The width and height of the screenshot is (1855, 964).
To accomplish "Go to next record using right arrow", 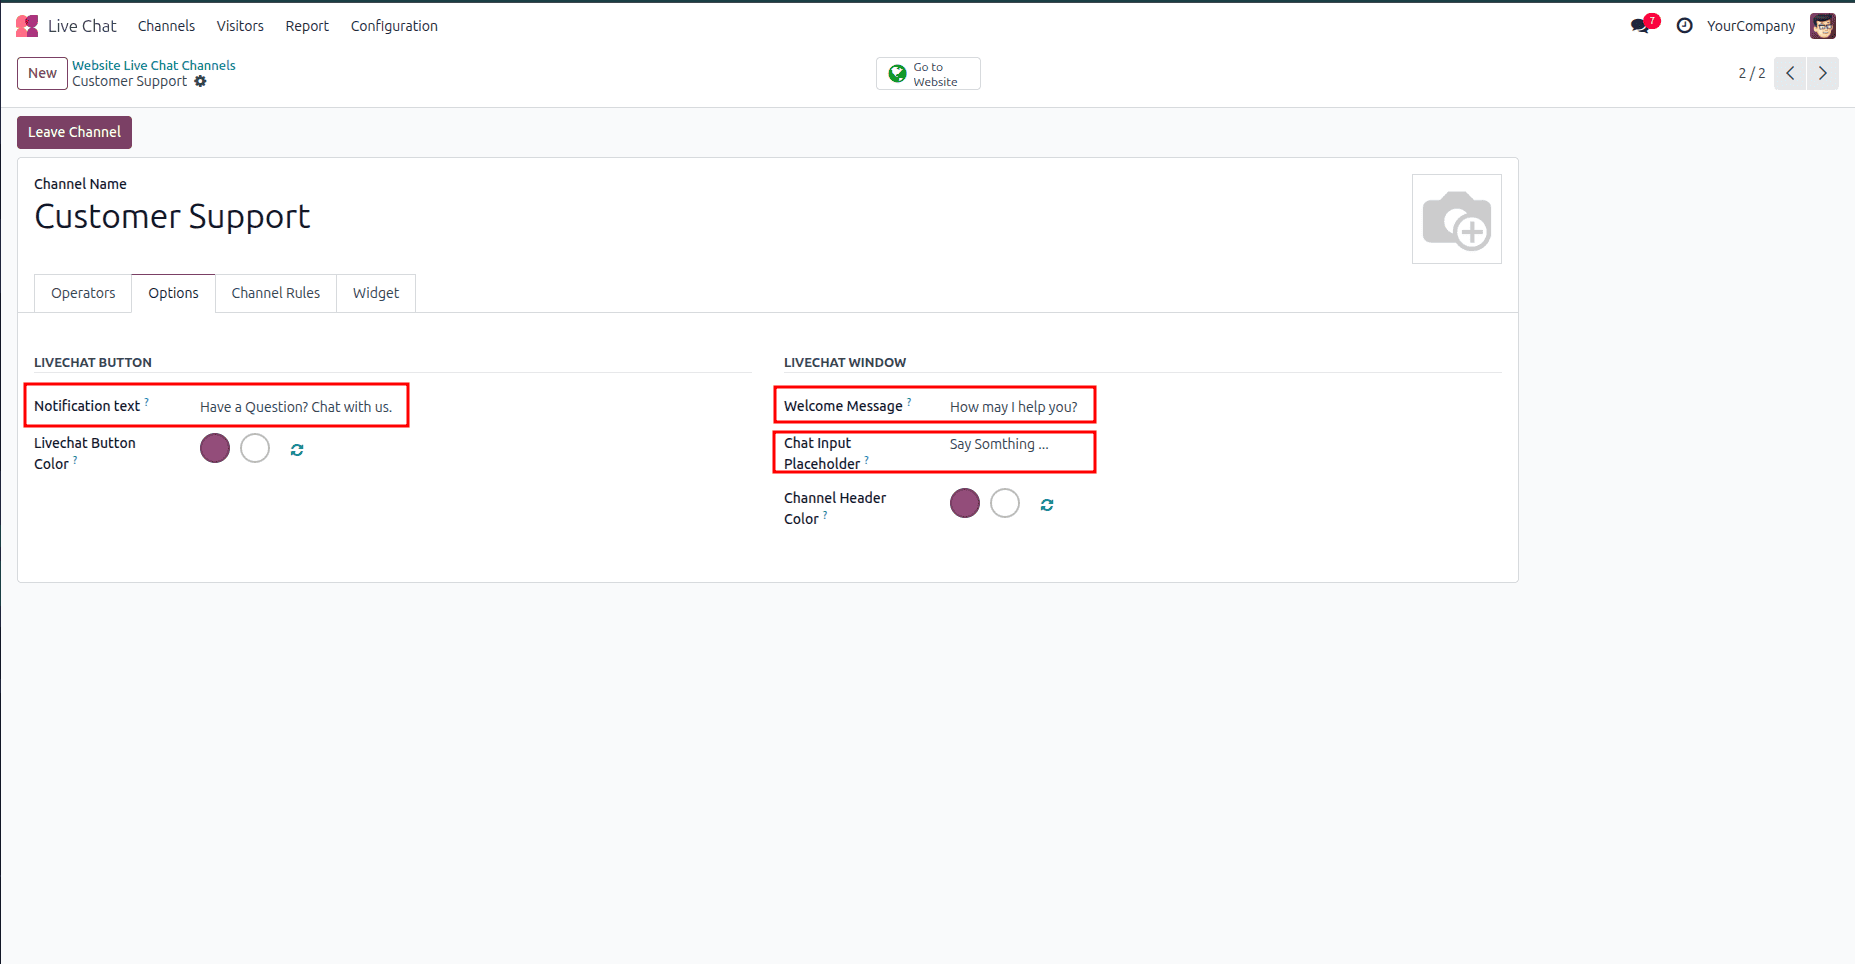I will click(1823, 73).
